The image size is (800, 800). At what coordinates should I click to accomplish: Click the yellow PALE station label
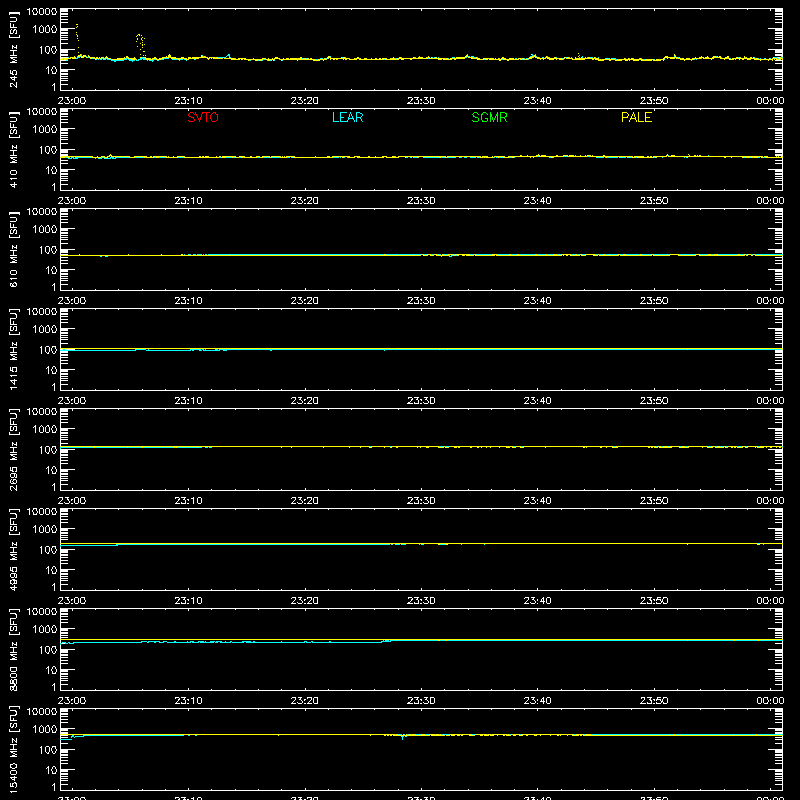point(636,117)
